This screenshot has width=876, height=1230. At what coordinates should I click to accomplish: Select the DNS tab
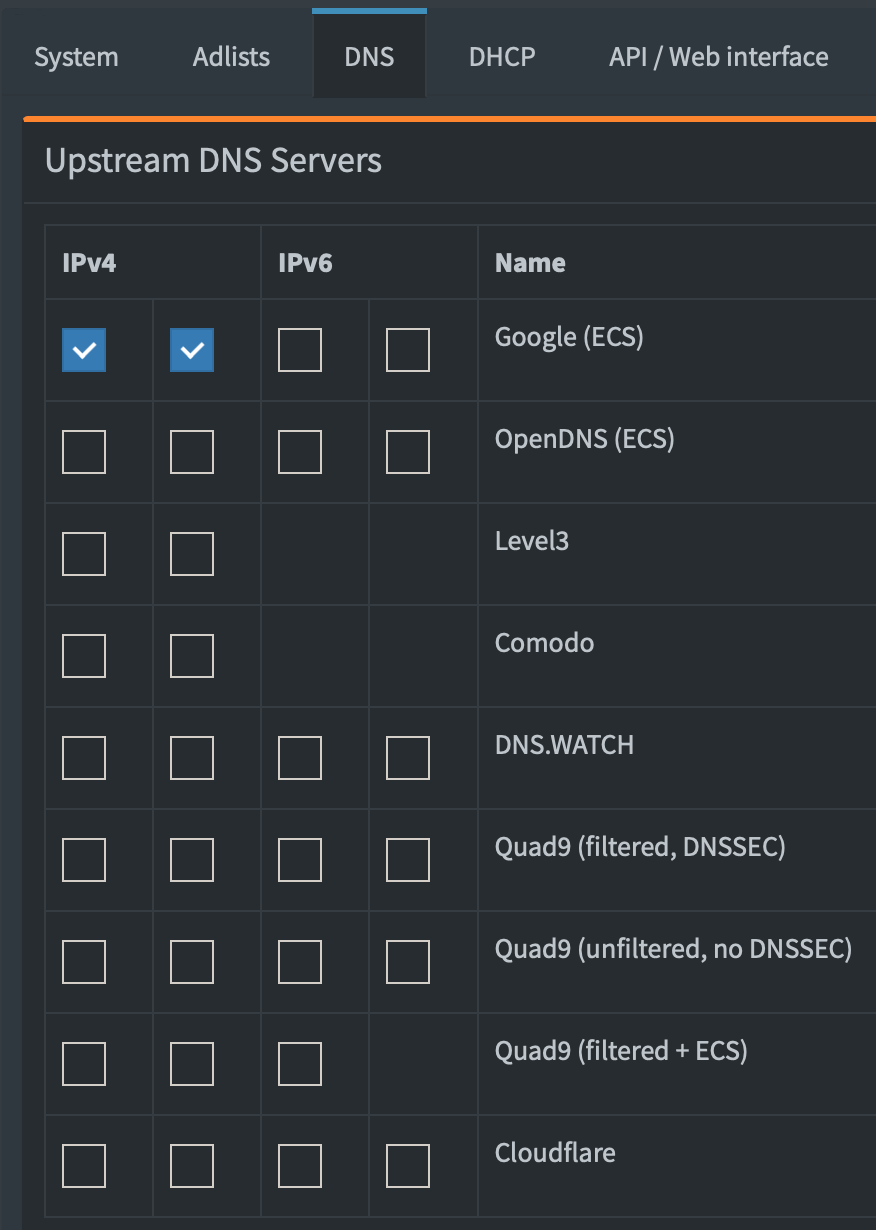tap(369, 57)
